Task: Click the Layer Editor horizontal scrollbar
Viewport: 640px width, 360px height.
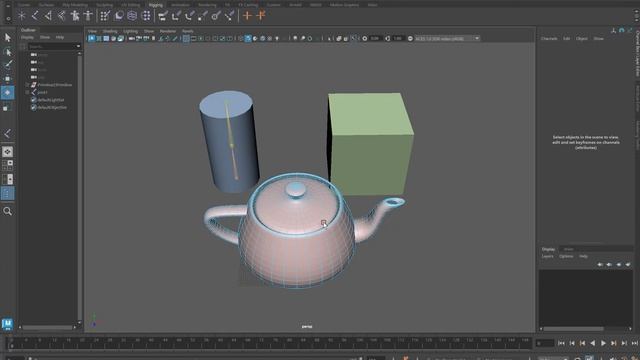Action: pyautogui.click(x=573, y=329)
